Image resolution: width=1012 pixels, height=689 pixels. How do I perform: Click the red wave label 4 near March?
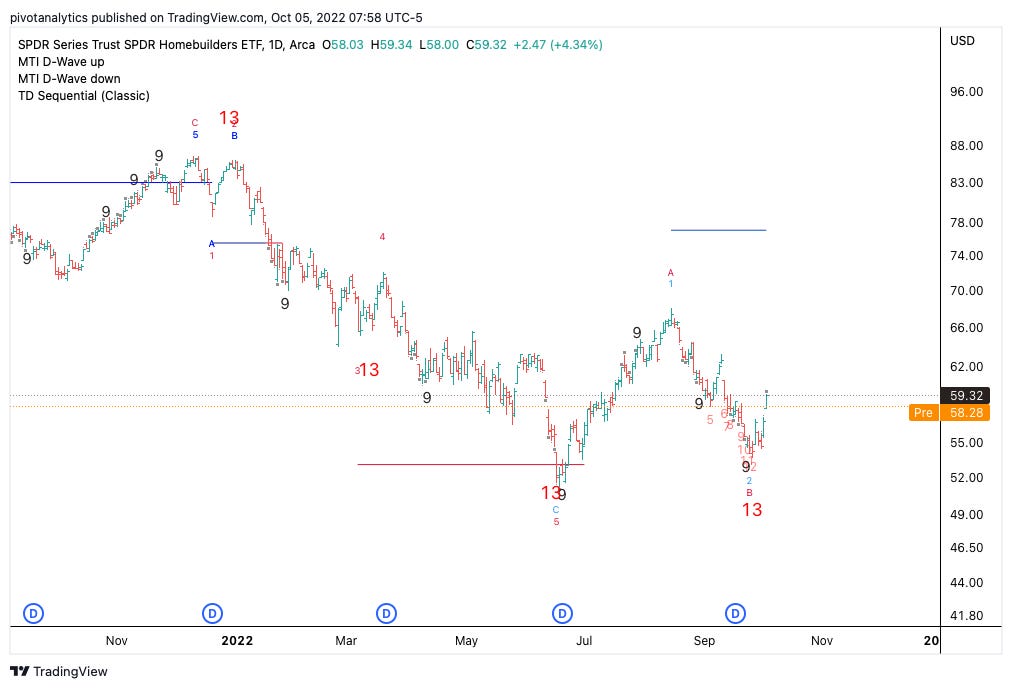click(x=382, y=237)
